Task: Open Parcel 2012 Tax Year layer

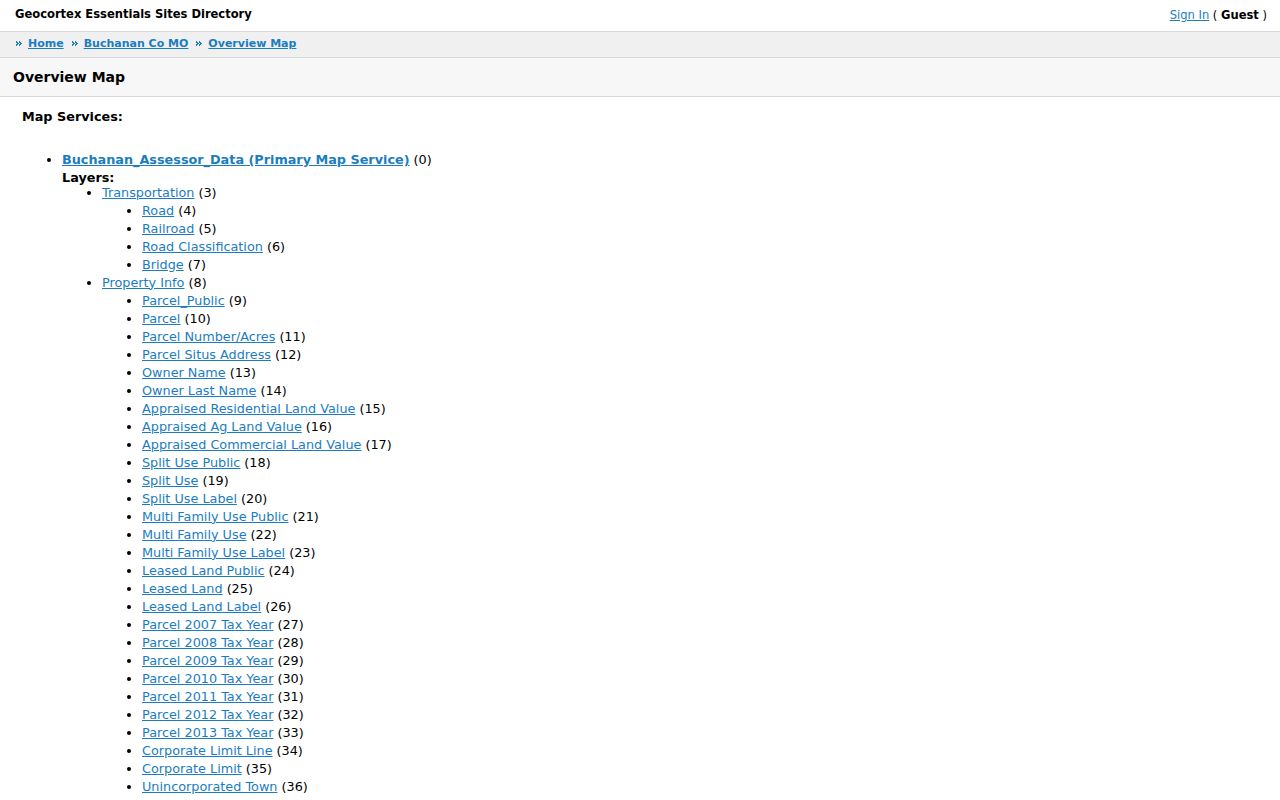Action: click(208, 715)
